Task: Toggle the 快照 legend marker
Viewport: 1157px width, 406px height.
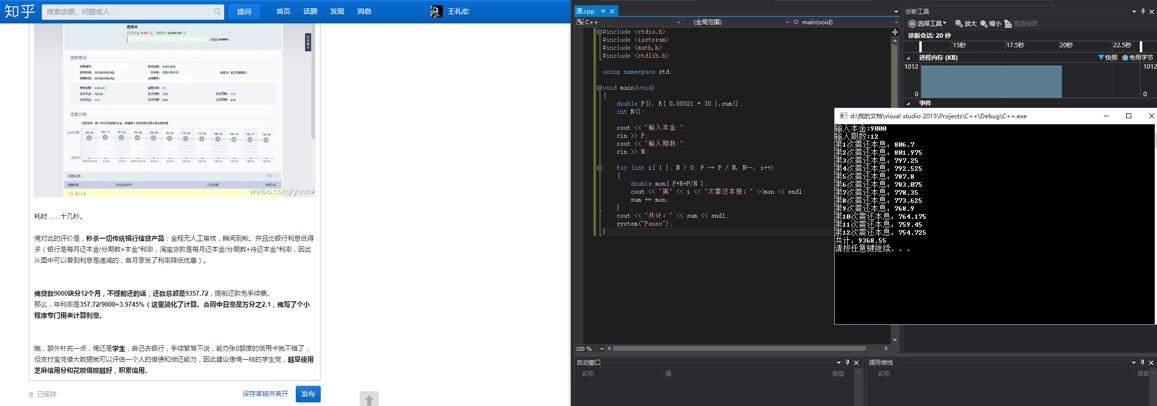Action: [x=1101, y=58]
